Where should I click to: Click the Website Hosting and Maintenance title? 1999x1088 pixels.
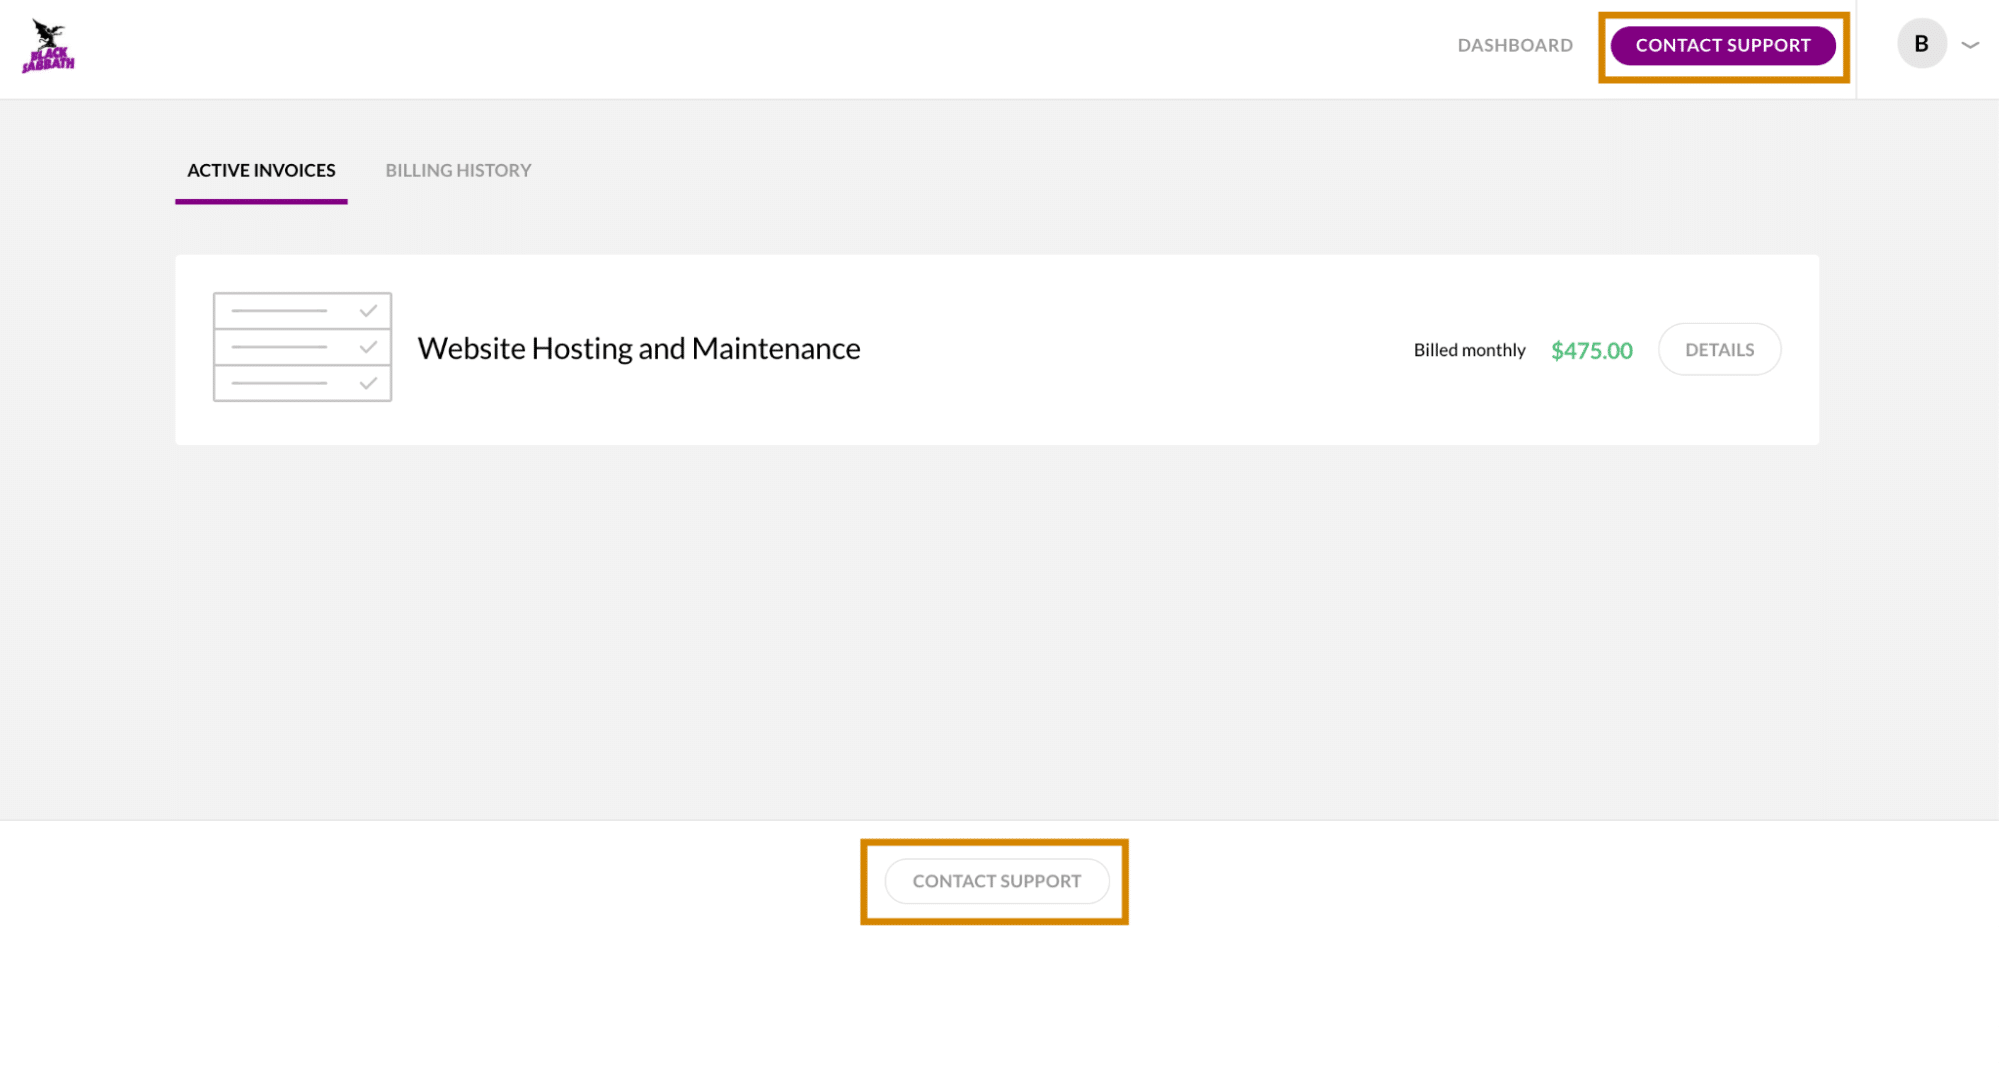tap(638, 349)
